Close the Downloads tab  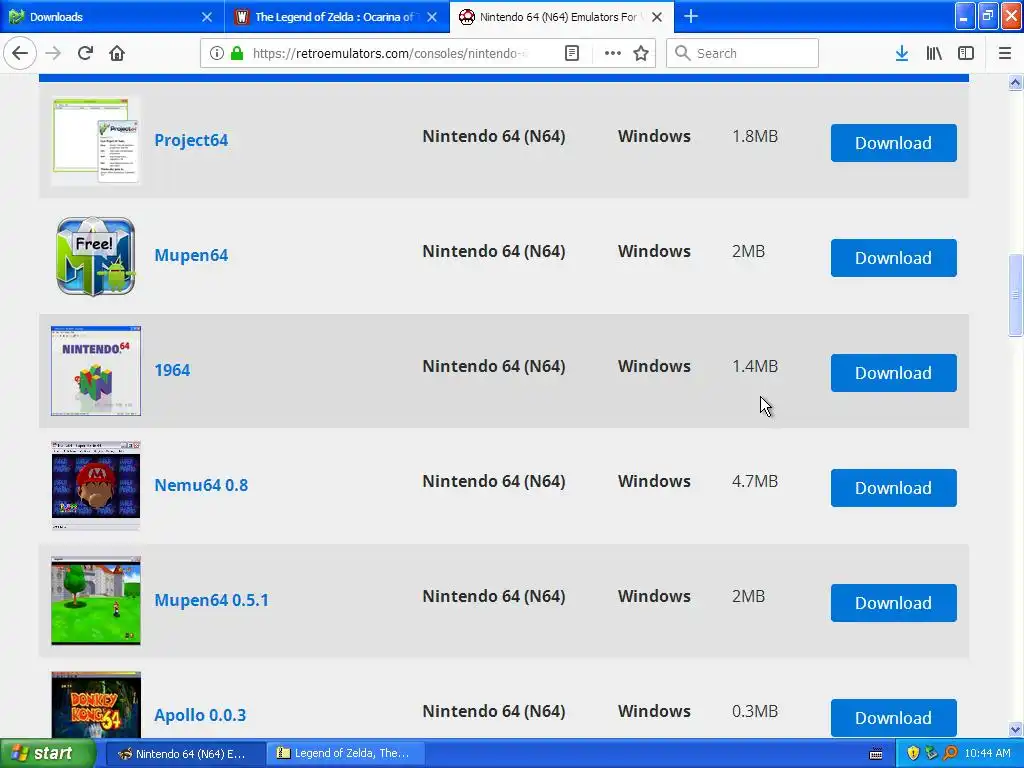[x=207, y=17]
